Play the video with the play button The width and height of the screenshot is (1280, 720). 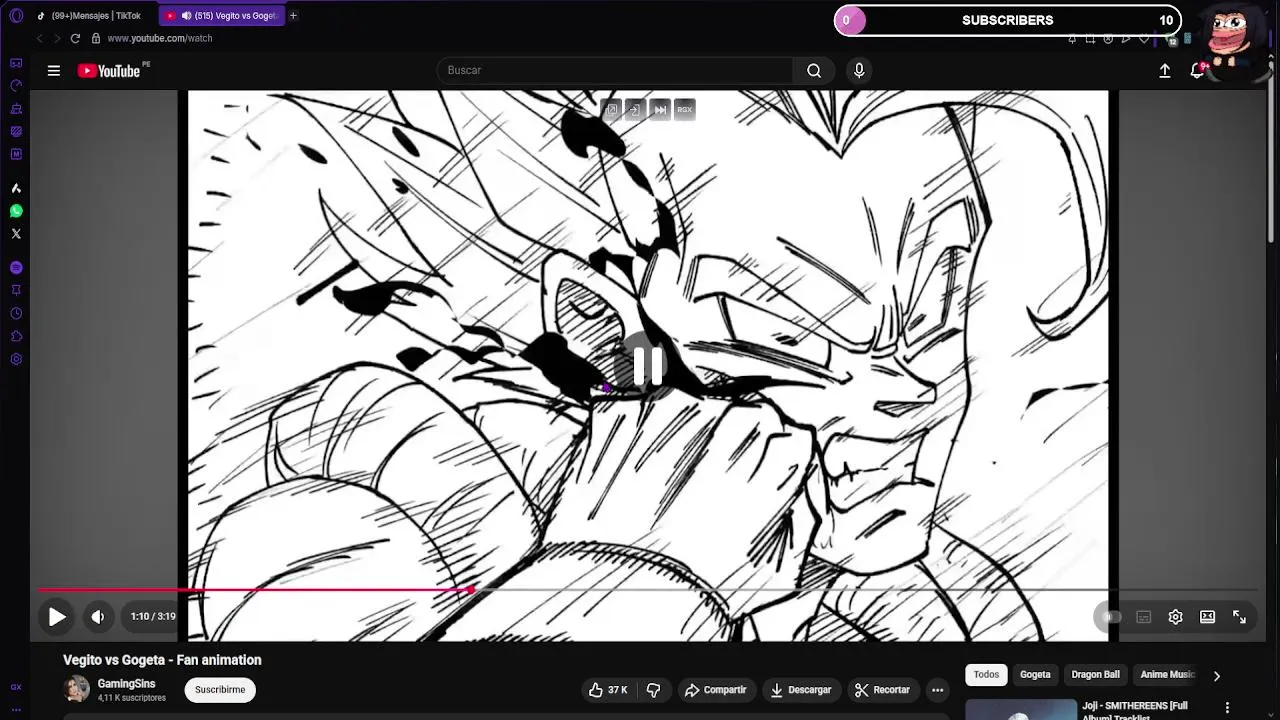(x=57, y=617)
